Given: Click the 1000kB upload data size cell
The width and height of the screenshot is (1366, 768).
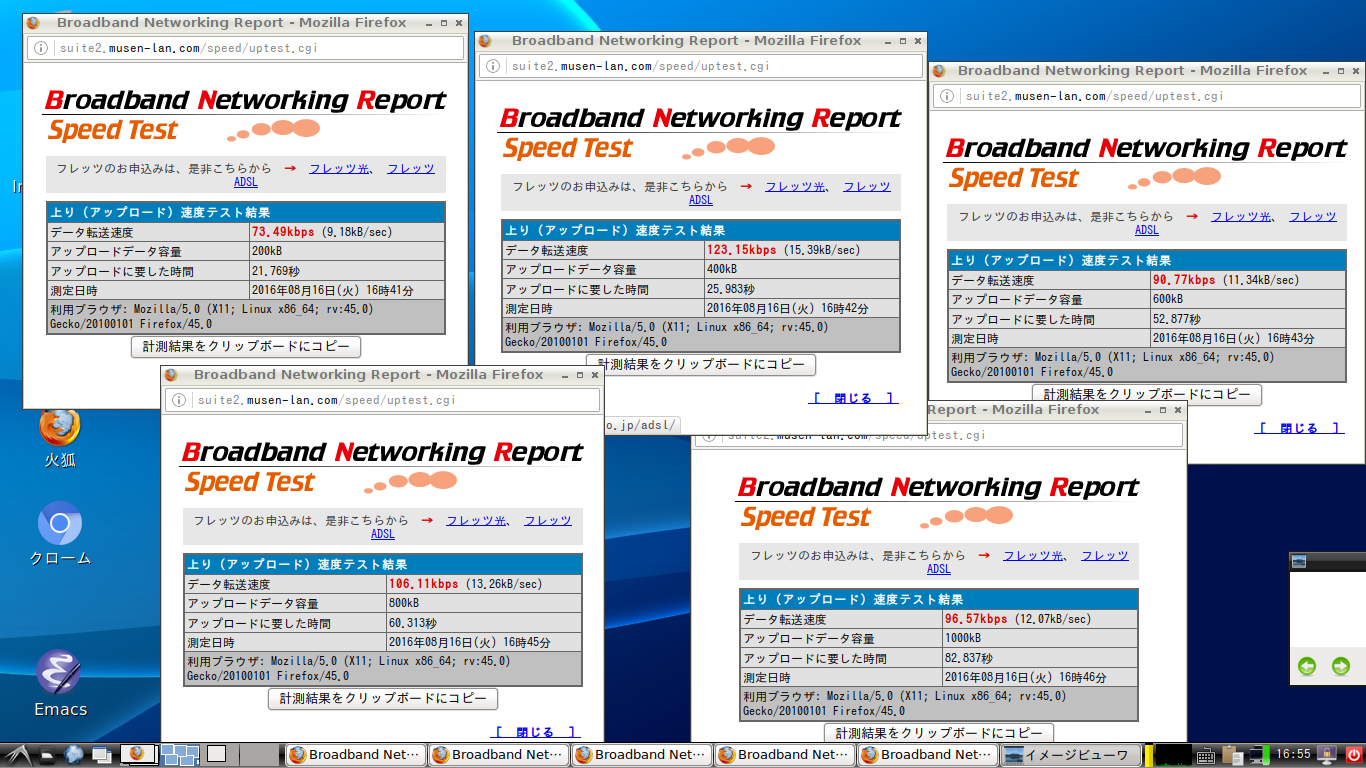Looking at the screenshot, I should (1040, 638).
